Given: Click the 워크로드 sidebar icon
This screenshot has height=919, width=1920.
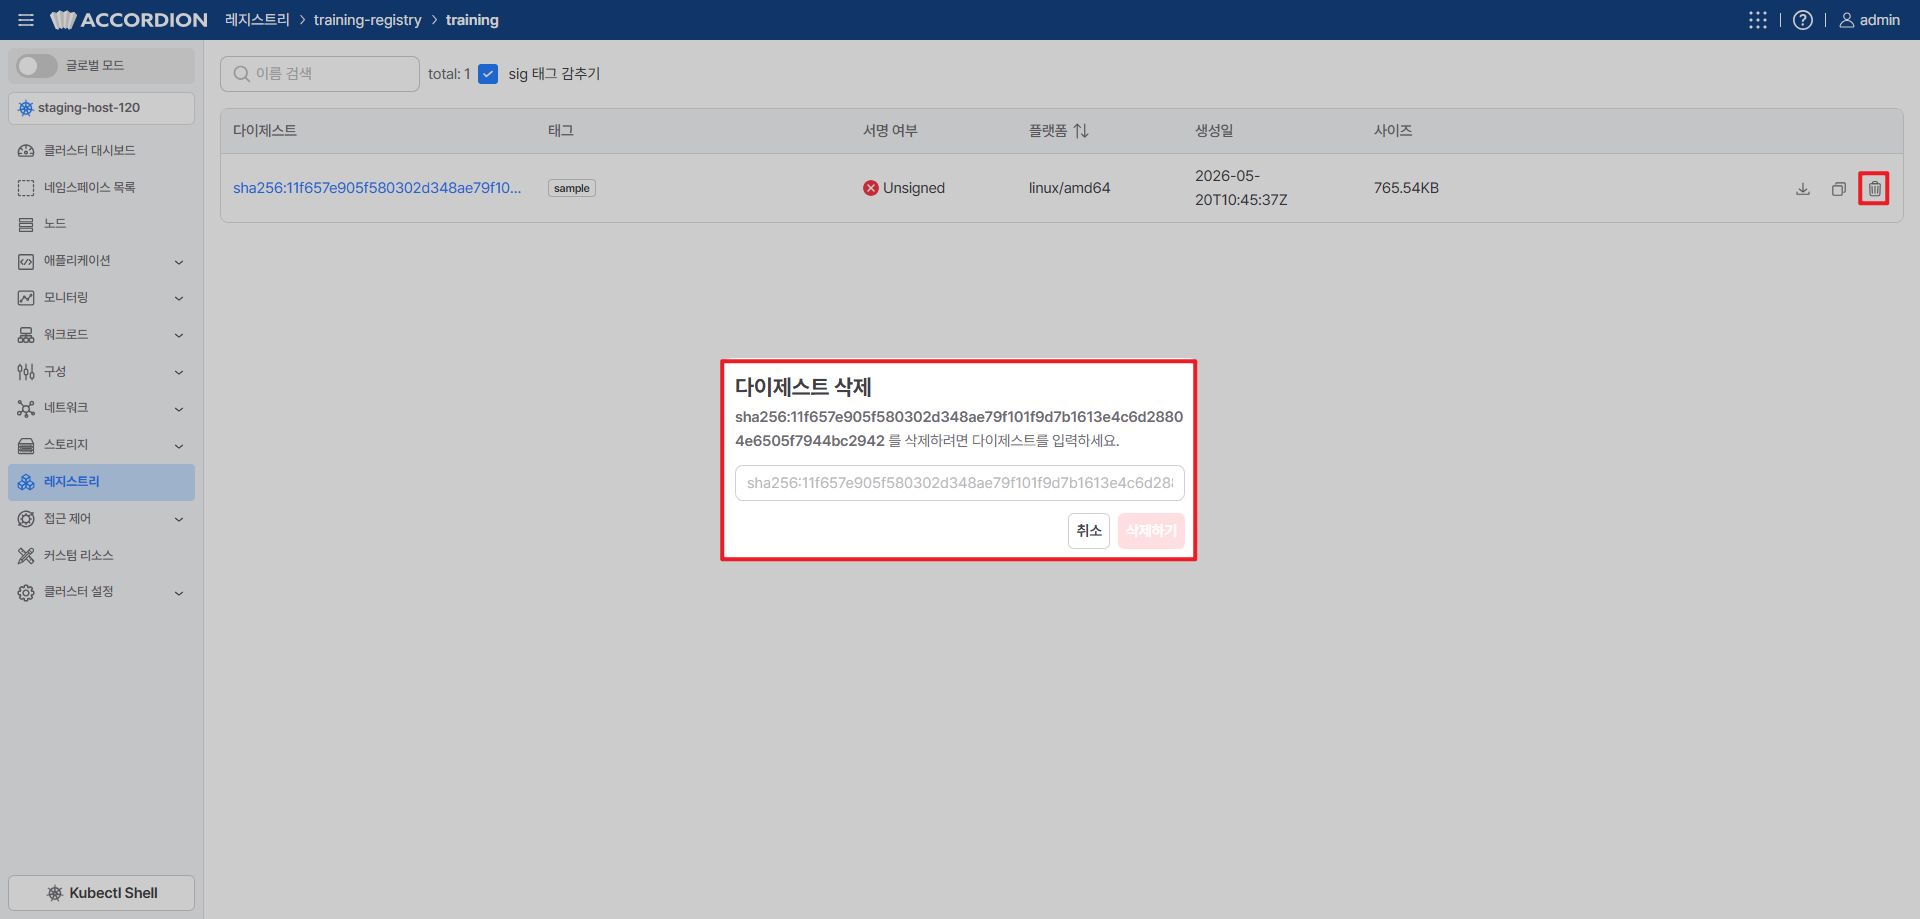Looking at the screenshot, I should click(x=26, y=335).
